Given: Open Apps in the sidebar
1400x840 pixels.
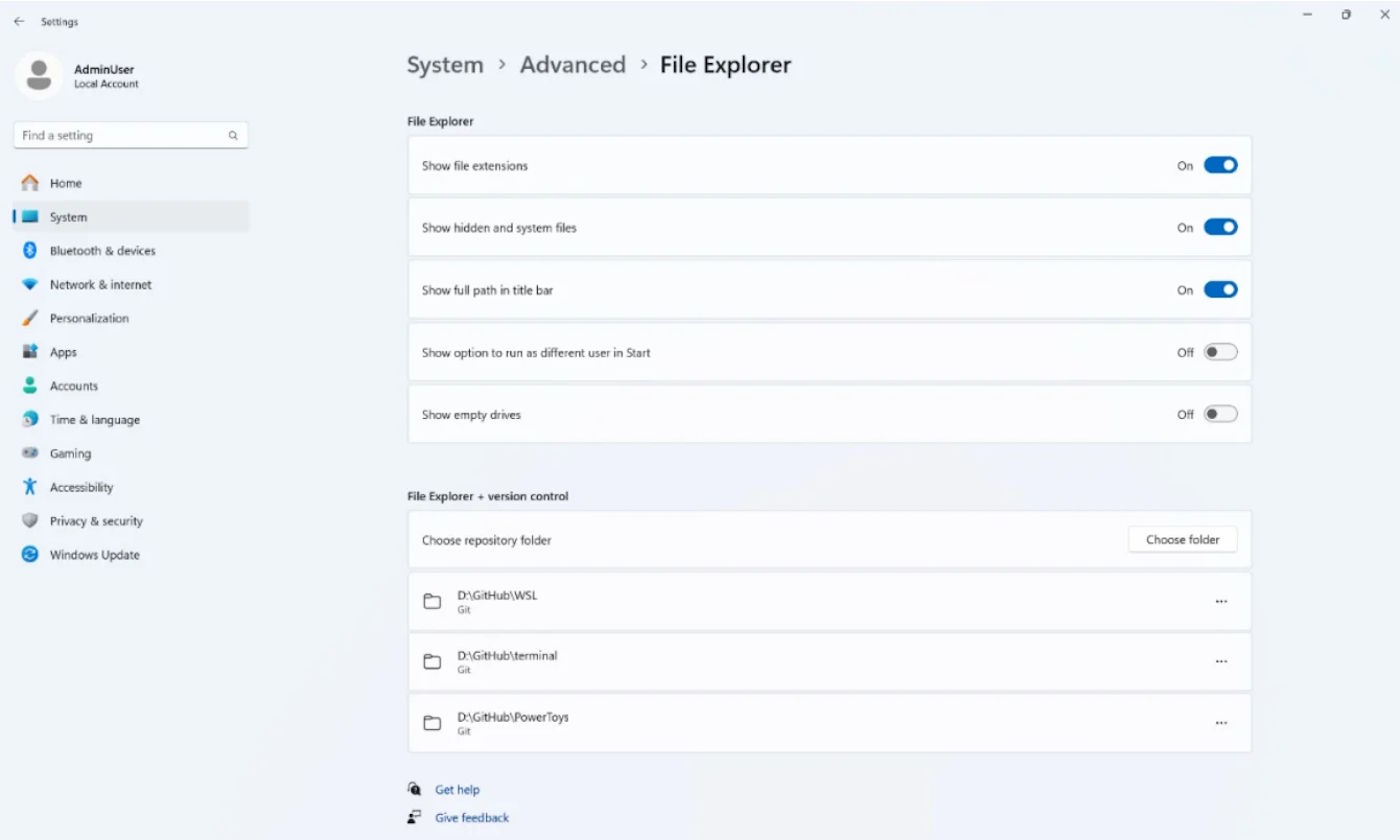Looking at the screenshot, I should click(63, 353).
